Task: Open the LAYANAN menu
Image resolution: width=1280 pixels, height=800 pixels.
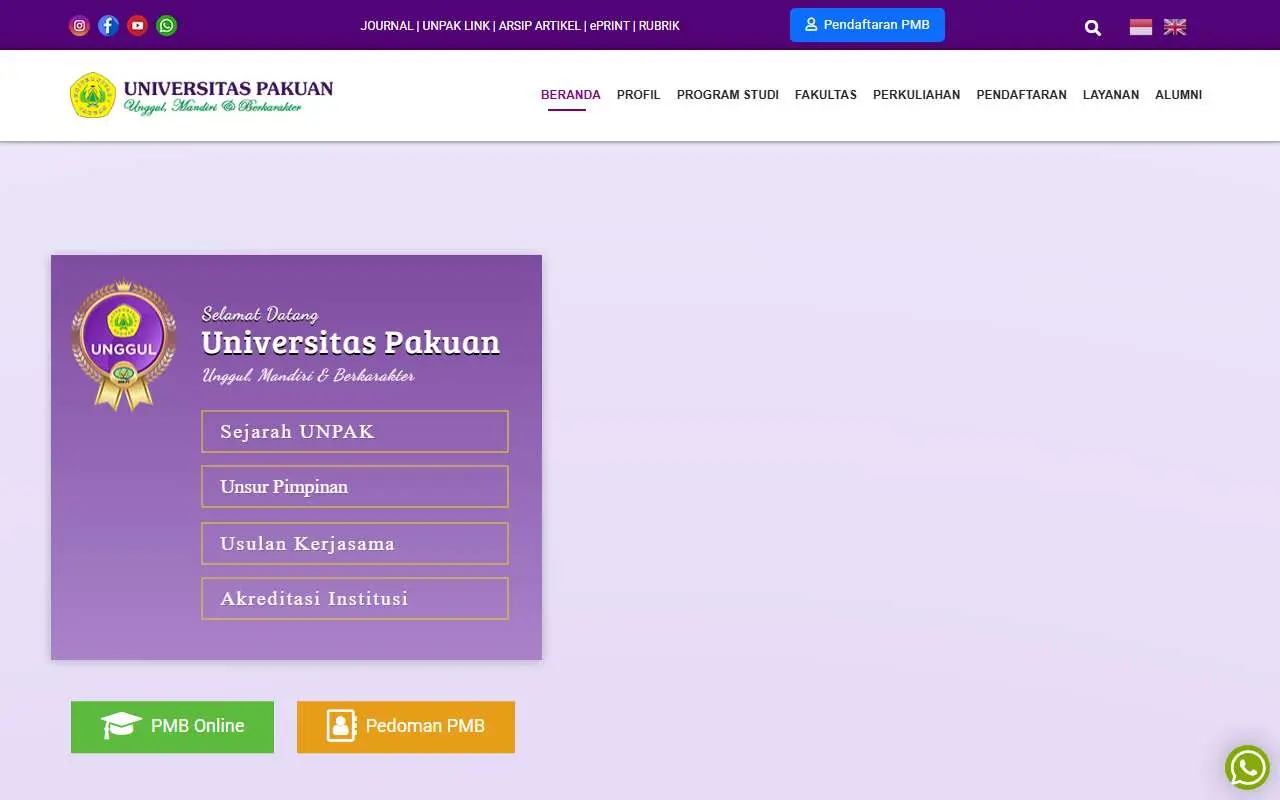Action: 1111,95
